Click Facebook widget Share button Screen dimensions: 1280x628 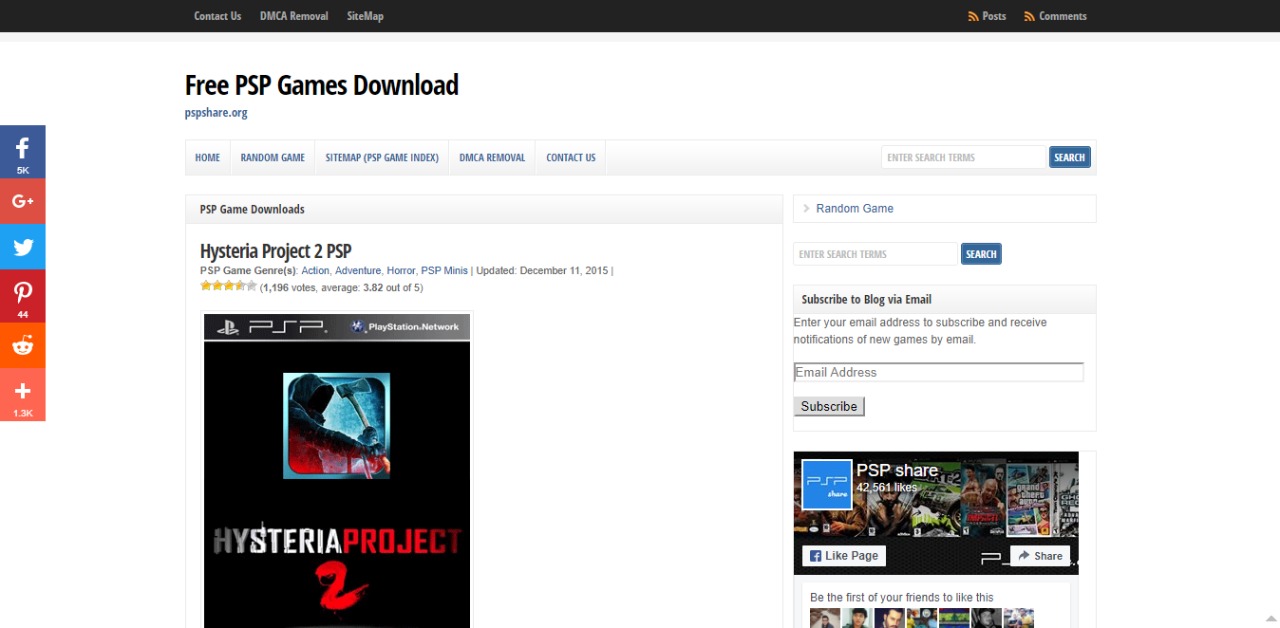click(x=1040, y=556)
